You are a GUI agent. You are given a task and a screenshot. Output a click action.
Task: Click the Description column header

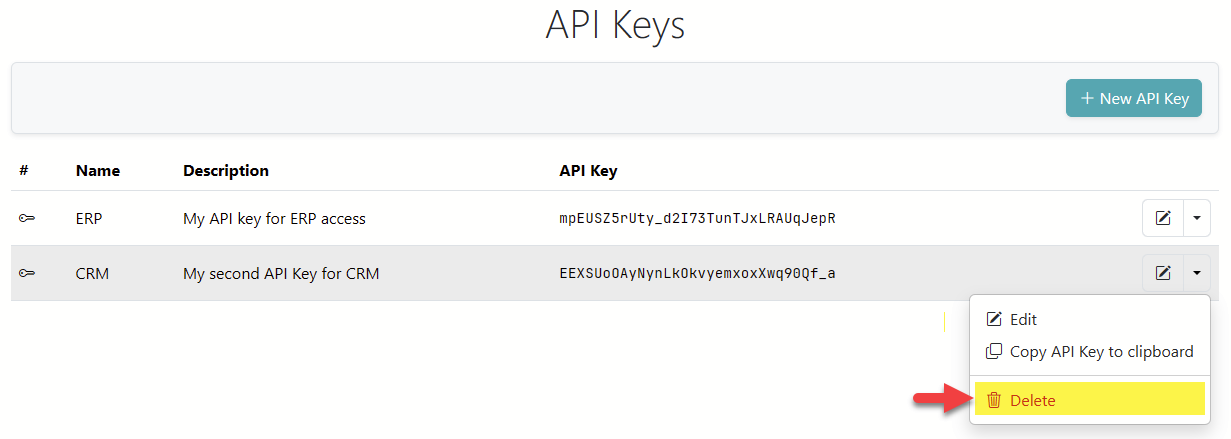tap(226, 171)
